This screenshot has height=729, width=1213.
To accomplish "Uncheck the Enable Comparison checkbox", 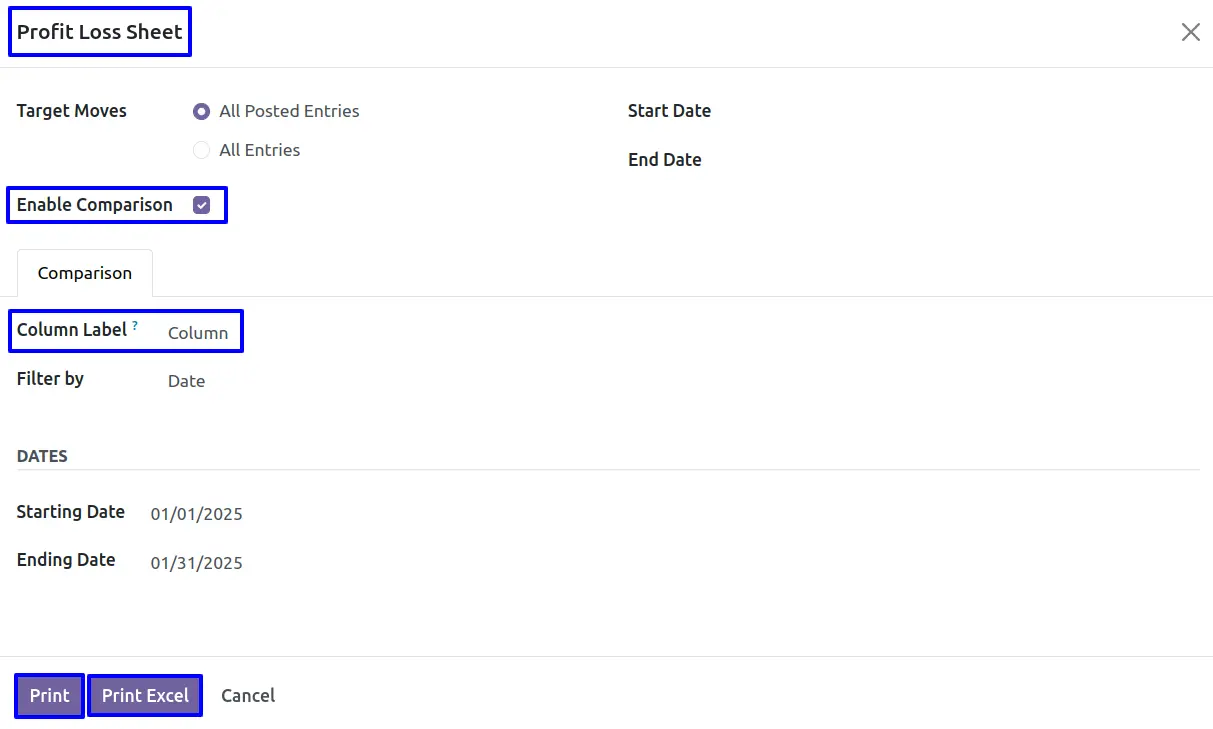I will [202, 205].
